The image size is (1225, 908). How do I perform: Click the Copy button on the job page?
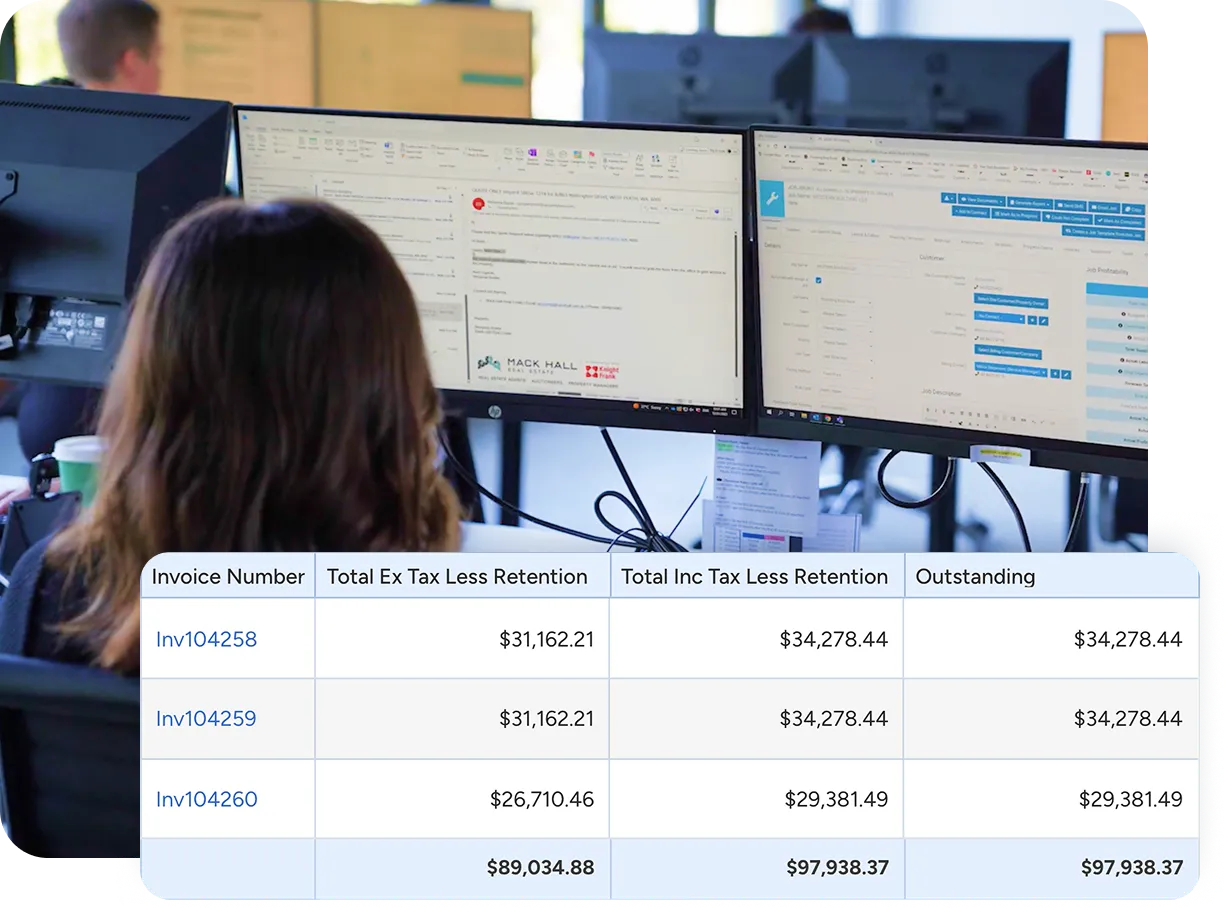1133,209
